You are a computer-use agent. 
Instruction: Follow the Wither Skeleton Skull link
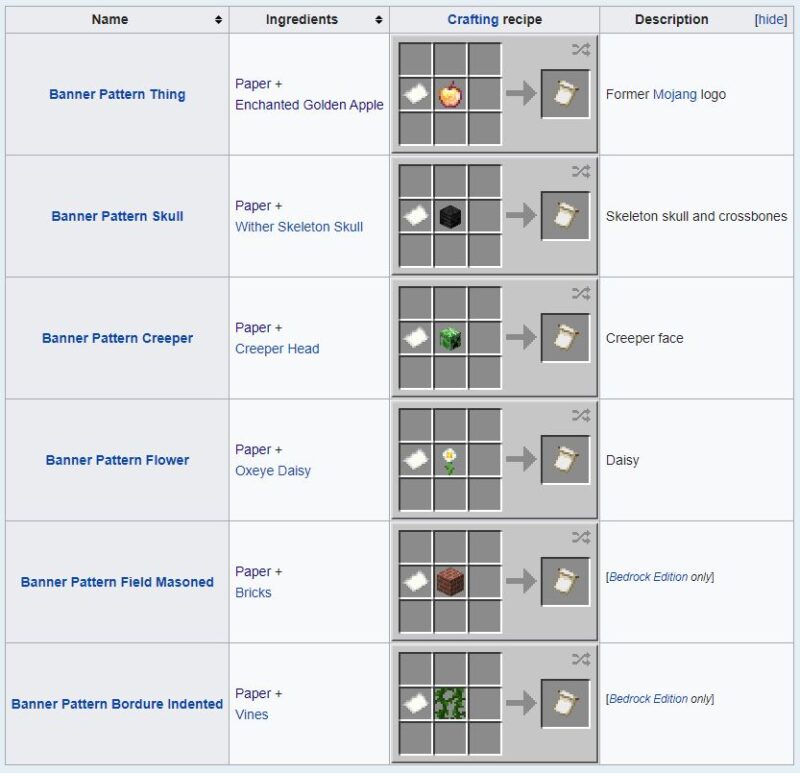coord(299,227)
